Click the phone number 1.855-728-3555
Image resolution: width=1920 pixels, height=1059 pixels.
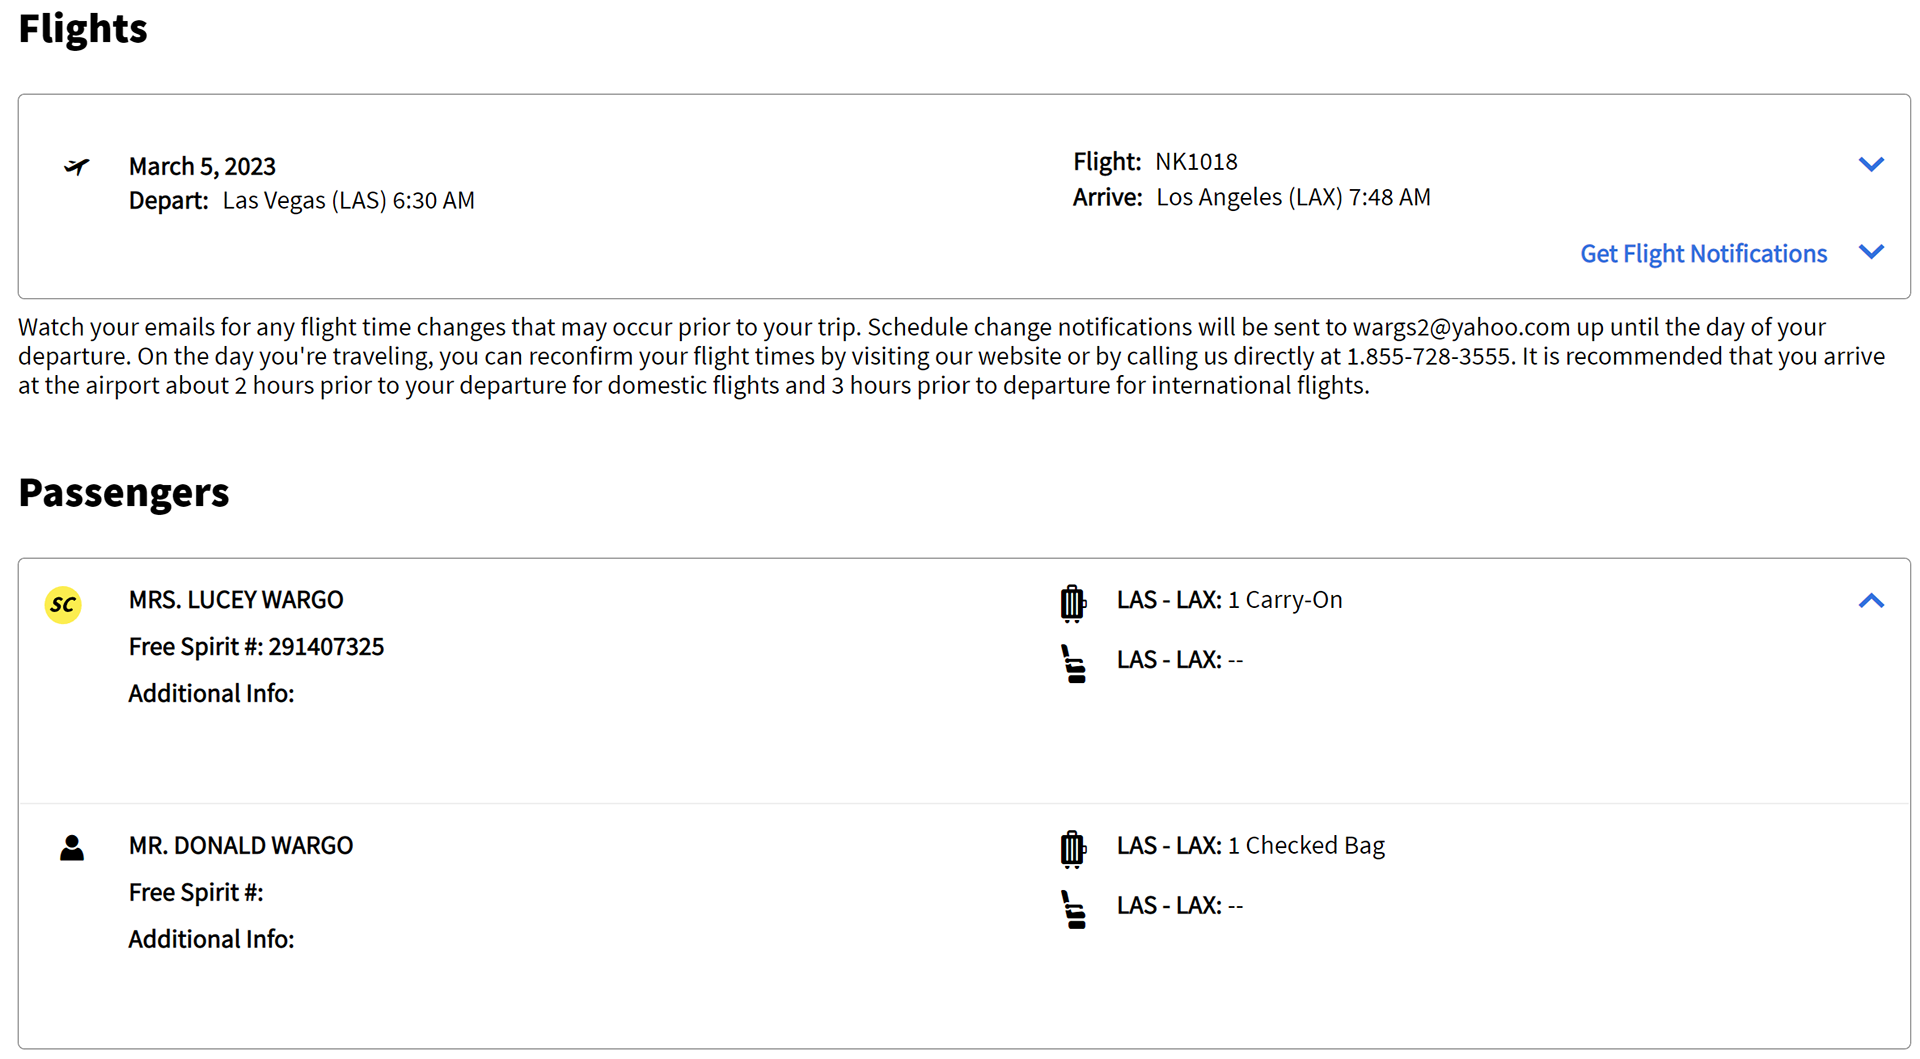coord(1428,356)
